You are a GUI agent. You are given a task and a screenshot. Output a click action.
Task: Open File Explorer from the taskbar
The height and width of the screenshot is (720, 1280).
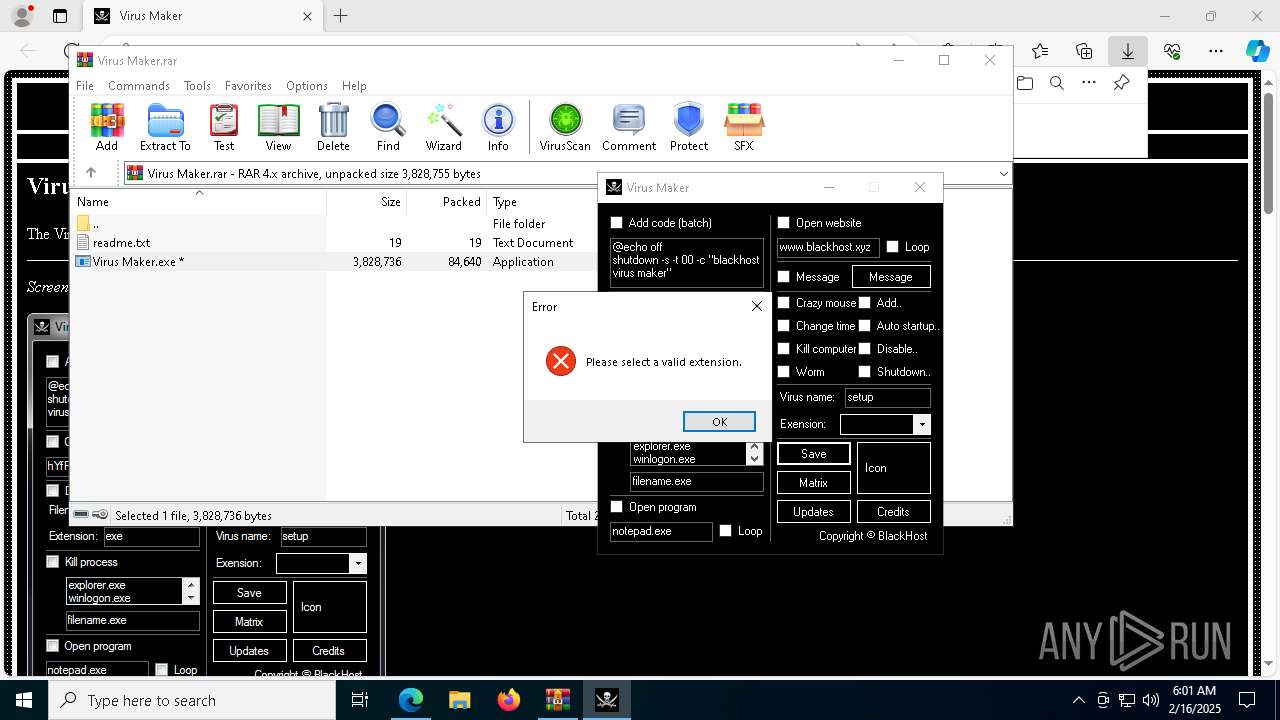(x=459, y=700)
